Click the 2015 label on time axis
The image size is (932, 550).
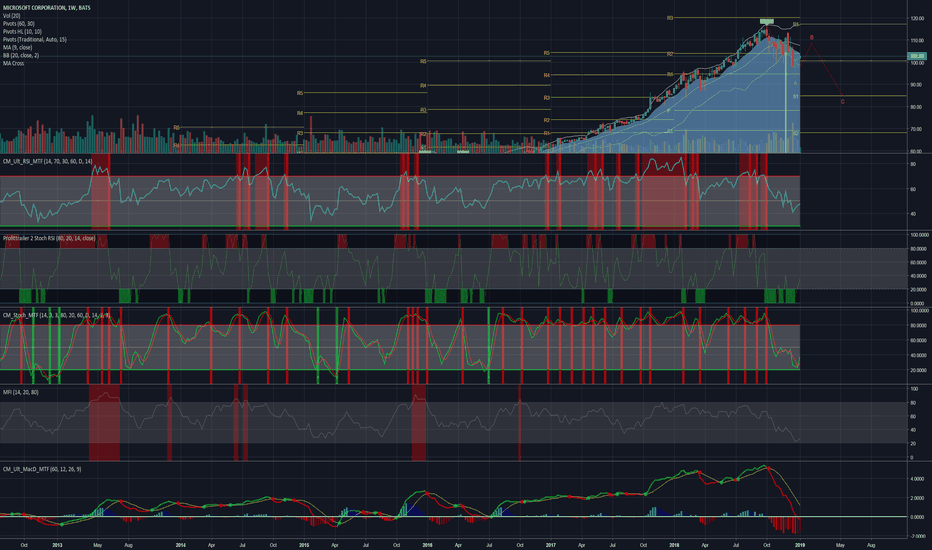tap(304, 545)
